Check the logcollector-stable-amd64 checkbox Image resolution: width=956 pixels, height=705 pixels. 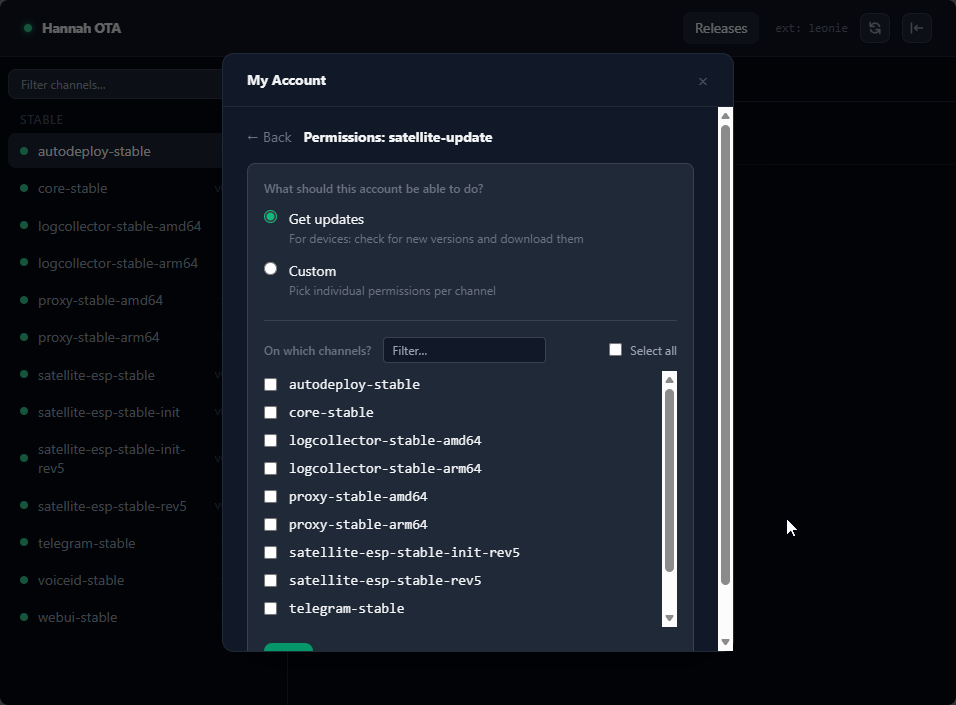(x=270, y=440)
